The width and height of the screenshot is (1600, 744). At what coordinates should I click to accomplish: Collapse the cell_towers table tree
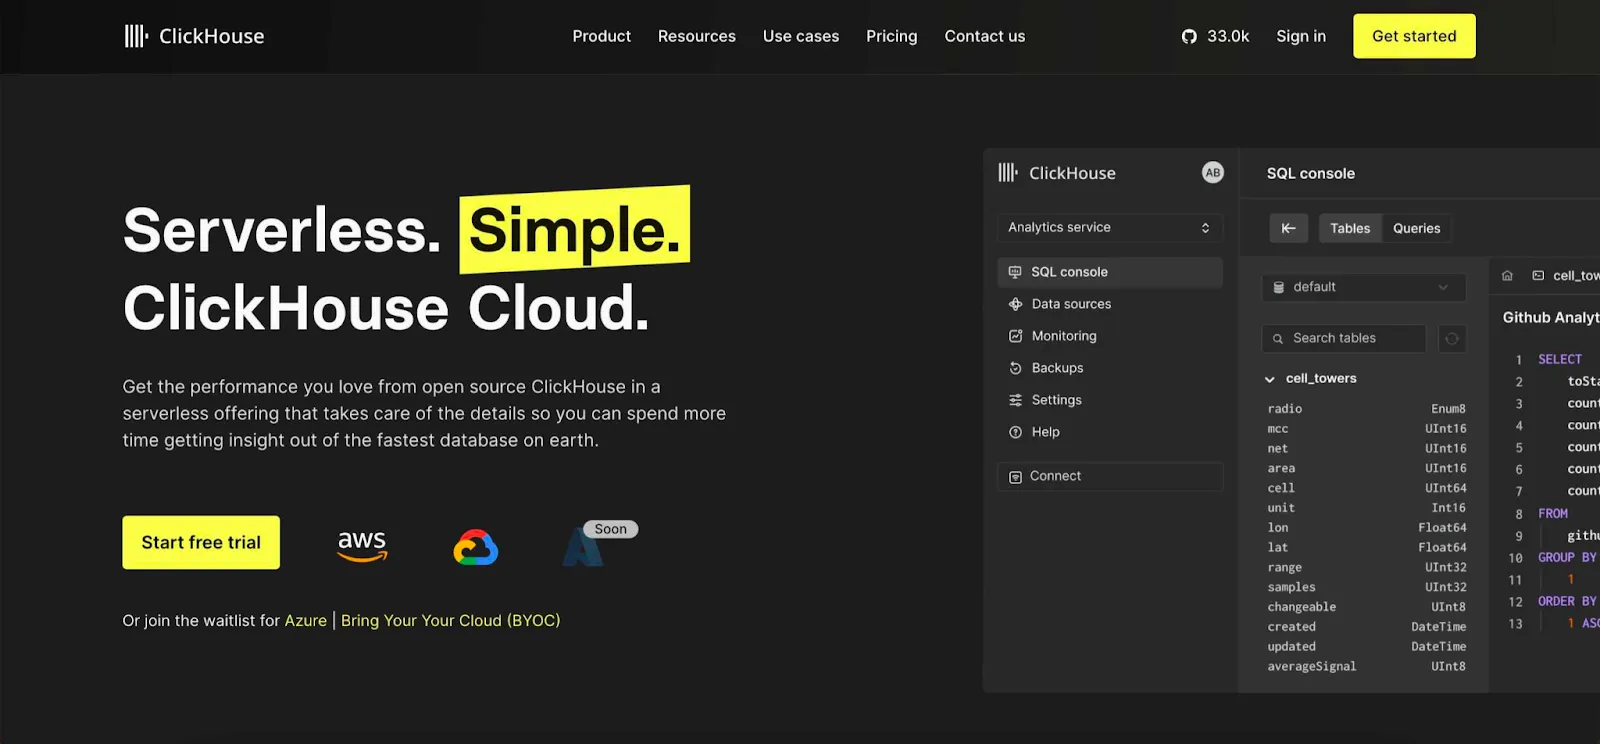(1269, 379)
